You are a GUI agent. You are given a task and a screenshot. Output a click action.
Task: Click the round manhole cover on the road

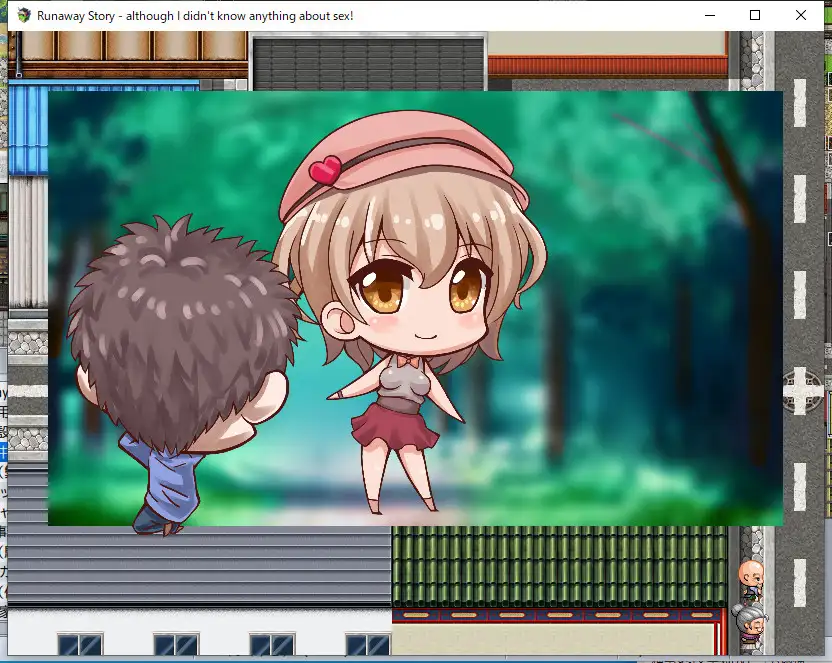[802, 391]
